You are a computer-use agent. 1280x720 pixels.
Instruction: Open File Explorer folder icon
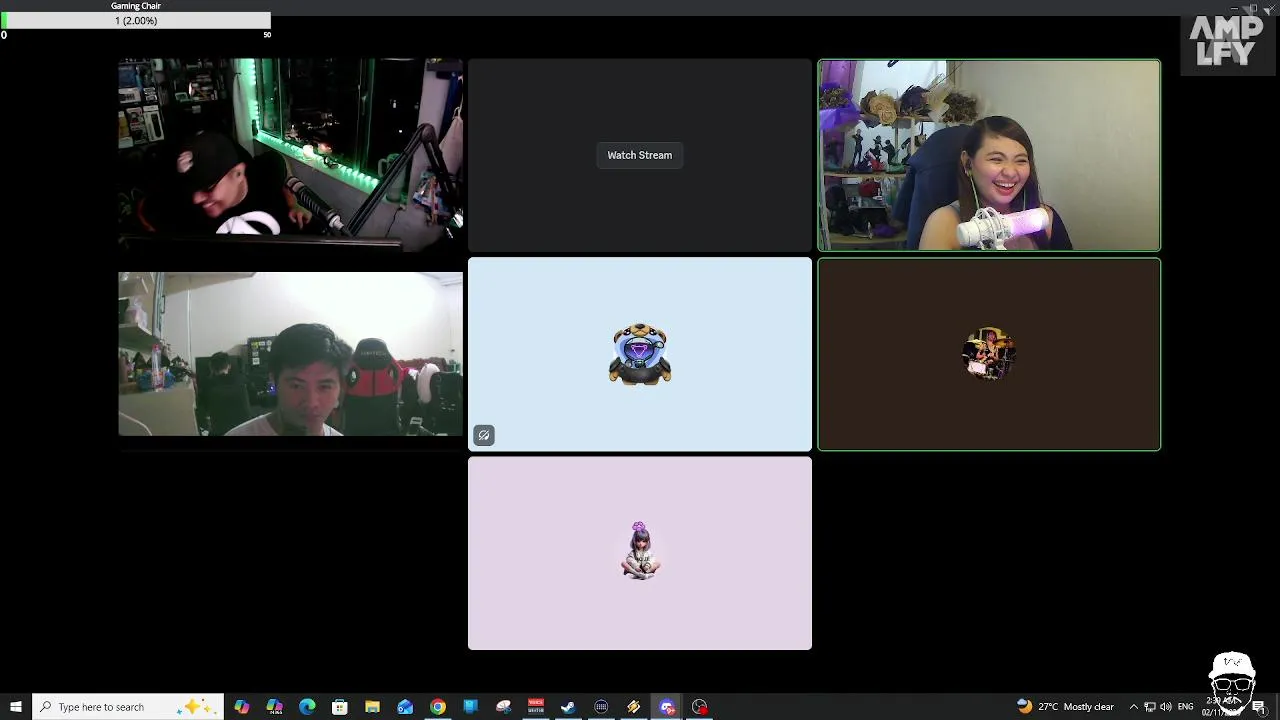(x=372, y=707)
